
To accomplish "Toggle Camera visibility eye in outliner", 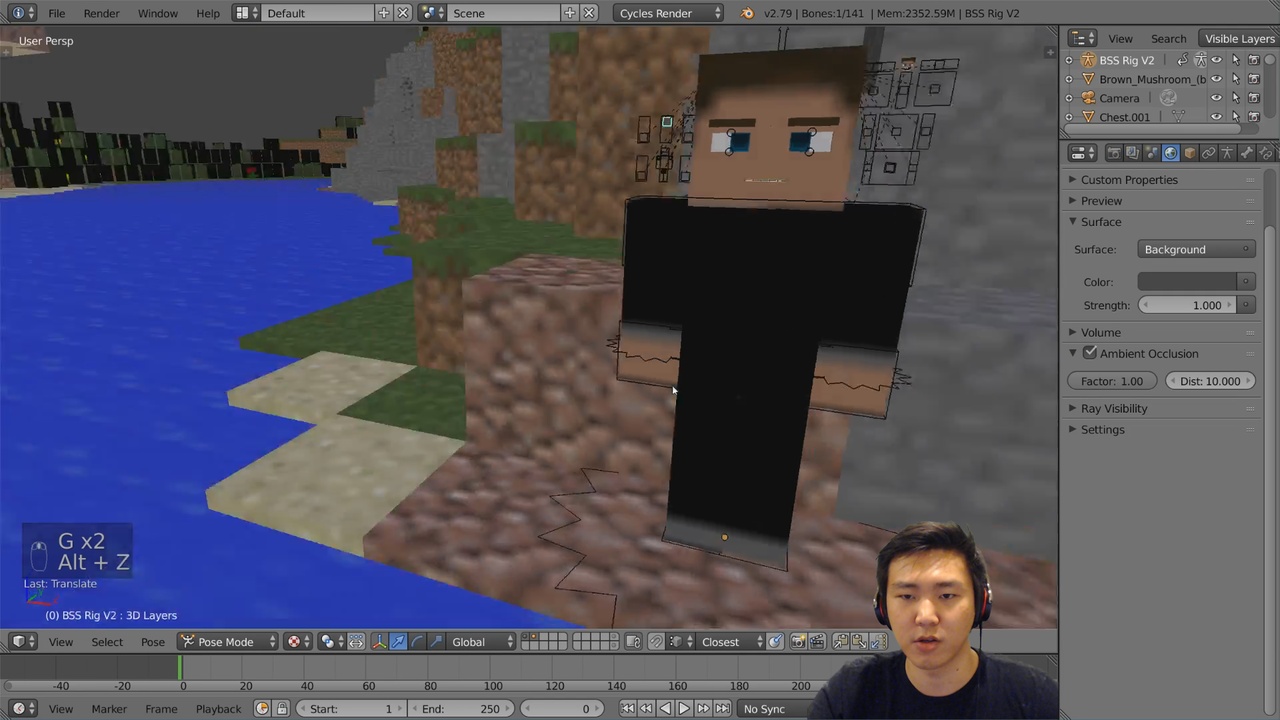I will tap(1216, 98).
